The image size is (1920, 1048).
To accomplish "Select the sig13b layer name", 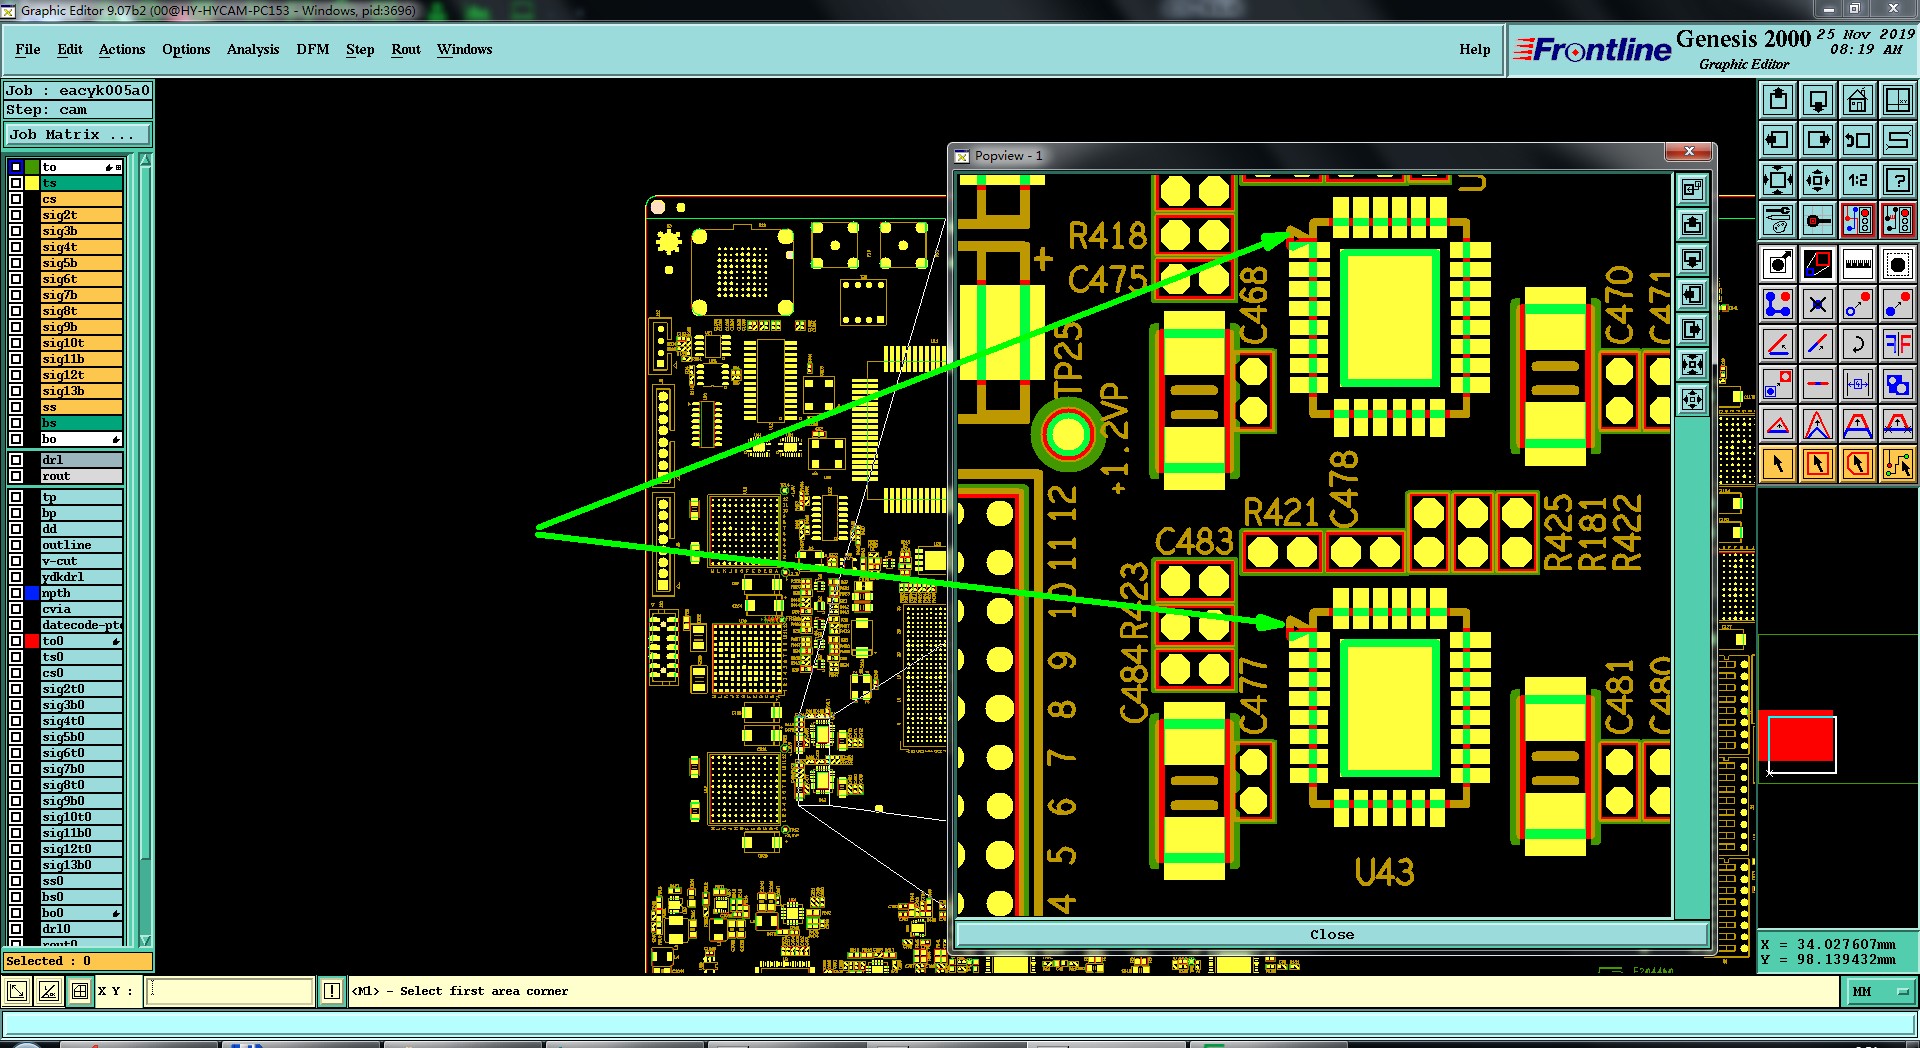I will point(82,391).
